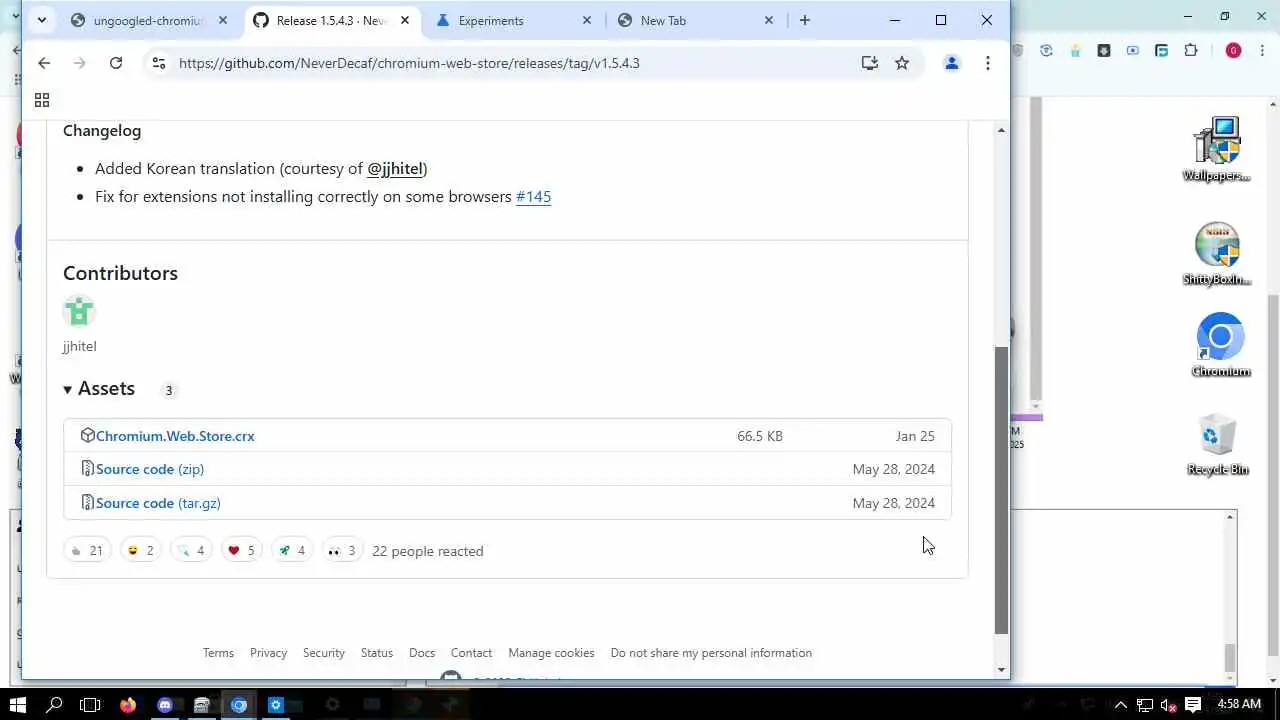
Task: Open the Status footer link
Action: pos(377,653)
